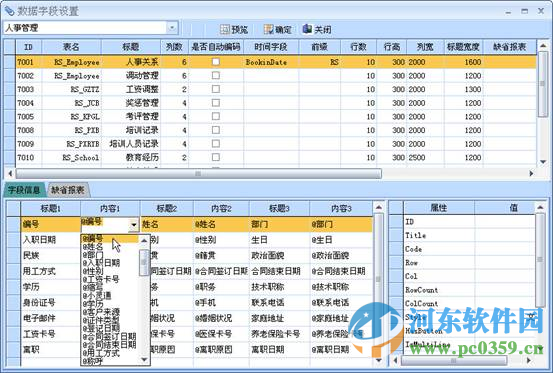Screen dimensions: 553x373
Task: Toggle auto-code checkbox for row 7009
Action: (x=215, y=143)
